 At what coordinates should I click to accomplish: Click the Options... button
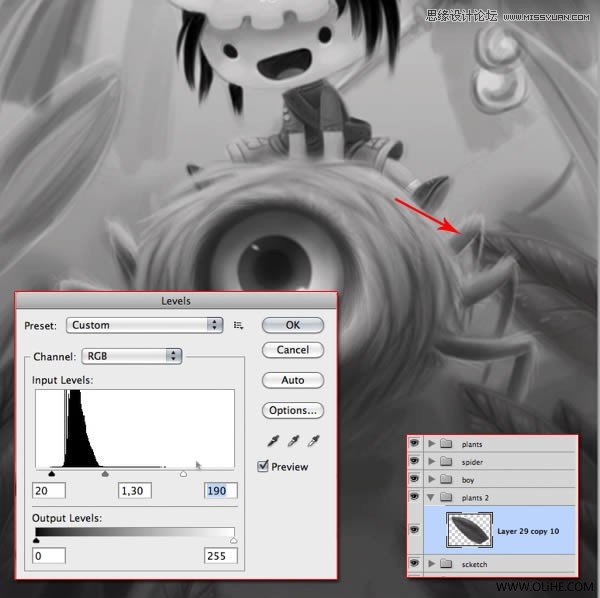[293, 411]
